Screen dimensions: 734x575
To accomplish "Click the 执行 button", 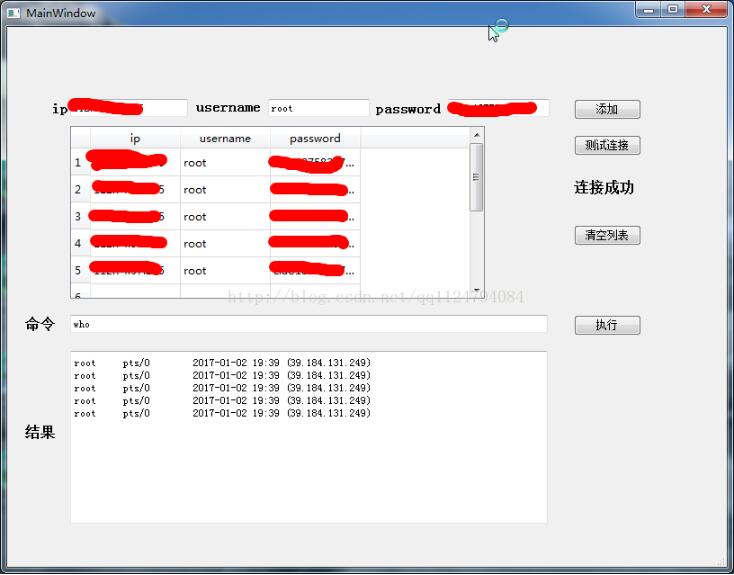I will click(607, 325).
